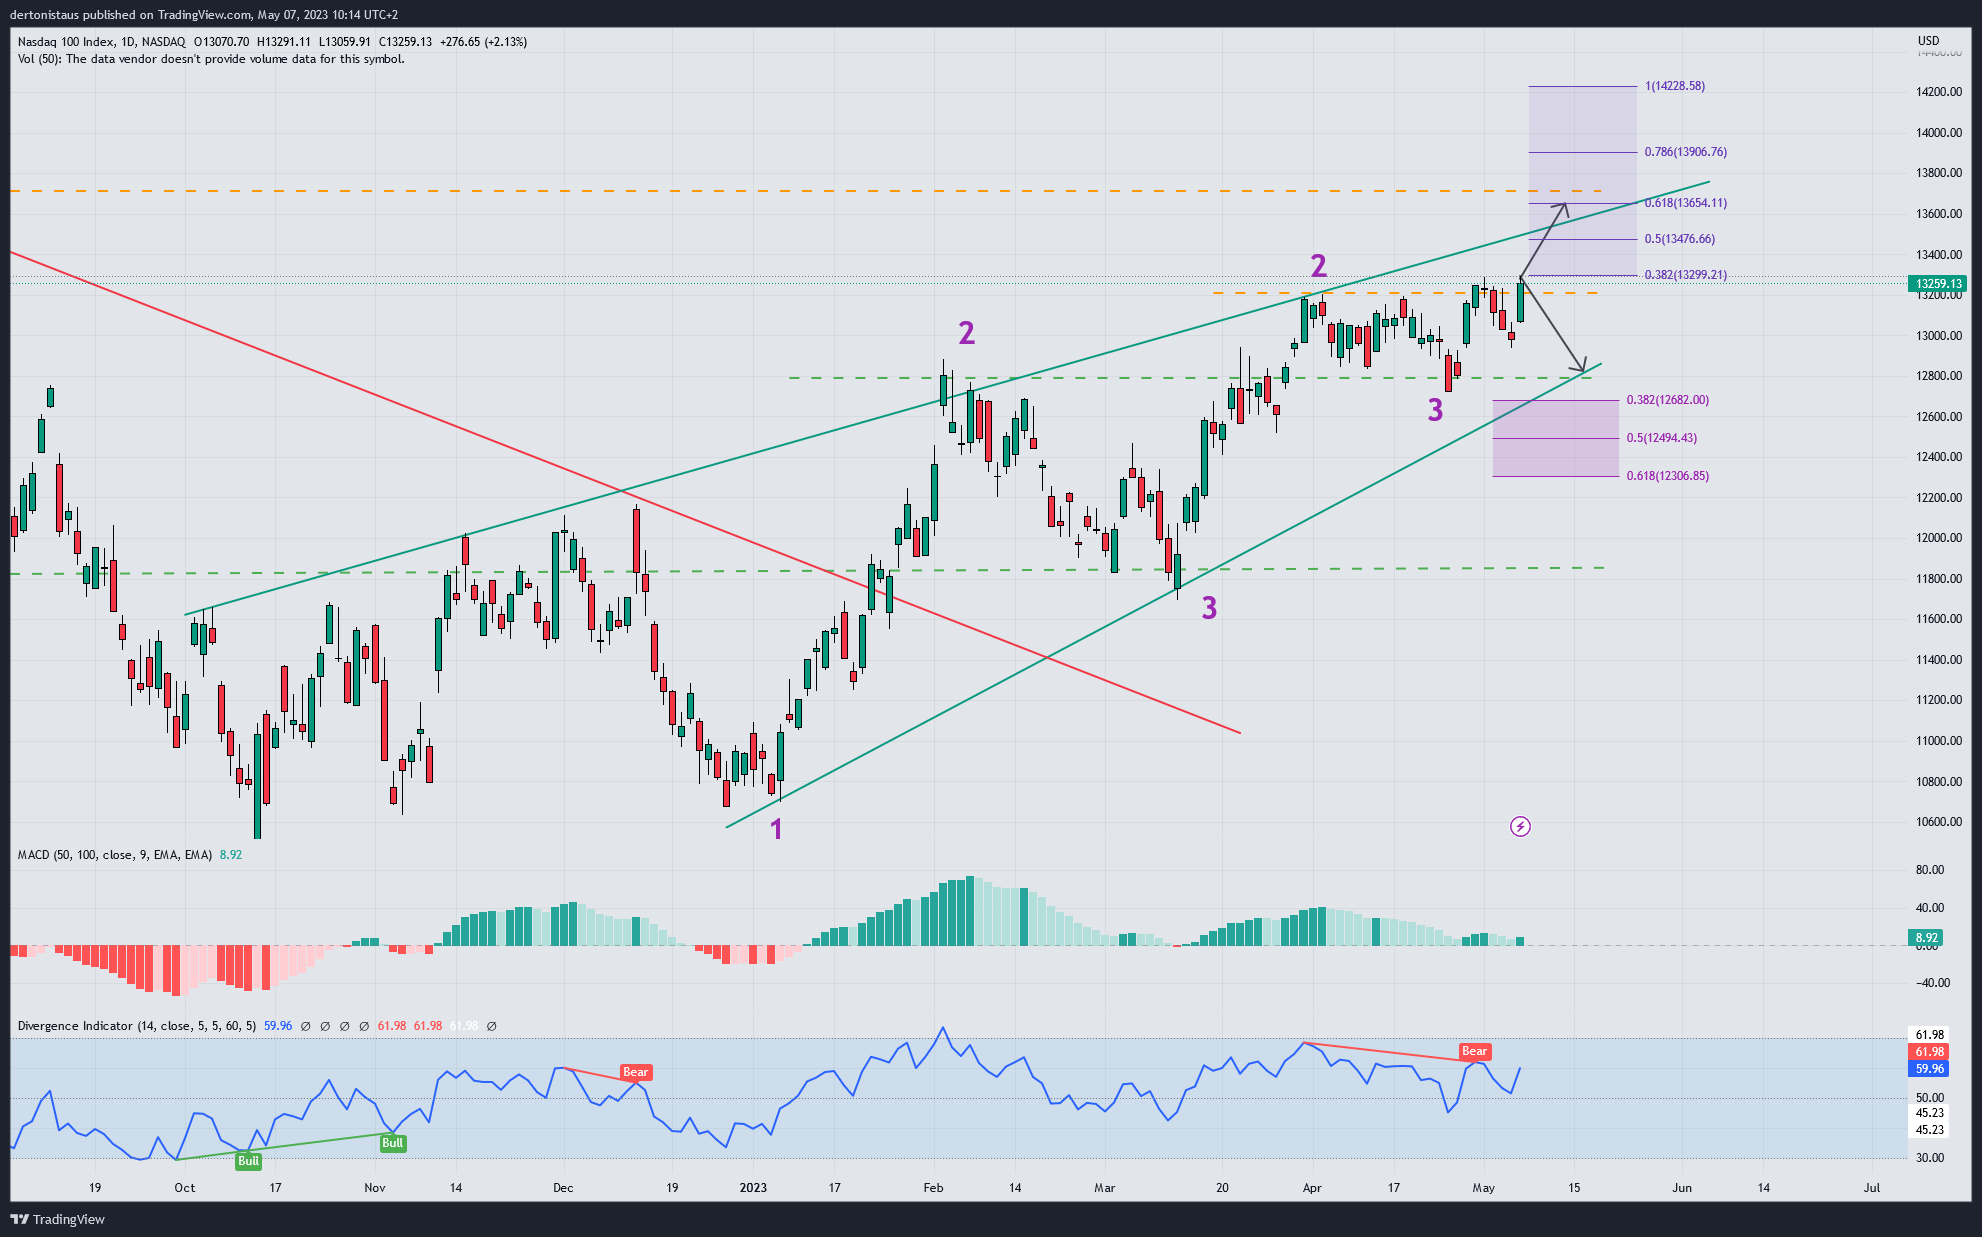Click the Fib label 0.5(12494.43)
1982x1237 pixels.
click(x=1662, y=438)
